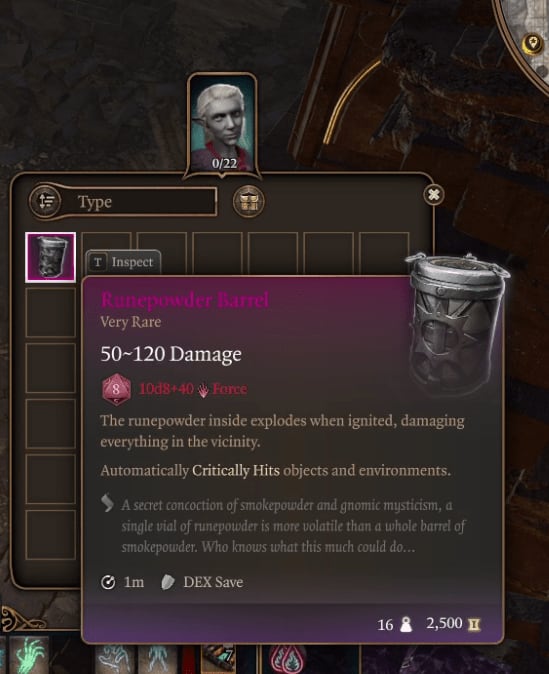Select the Runepowder Barrel inventory item
549x674 pixels.
50,257
